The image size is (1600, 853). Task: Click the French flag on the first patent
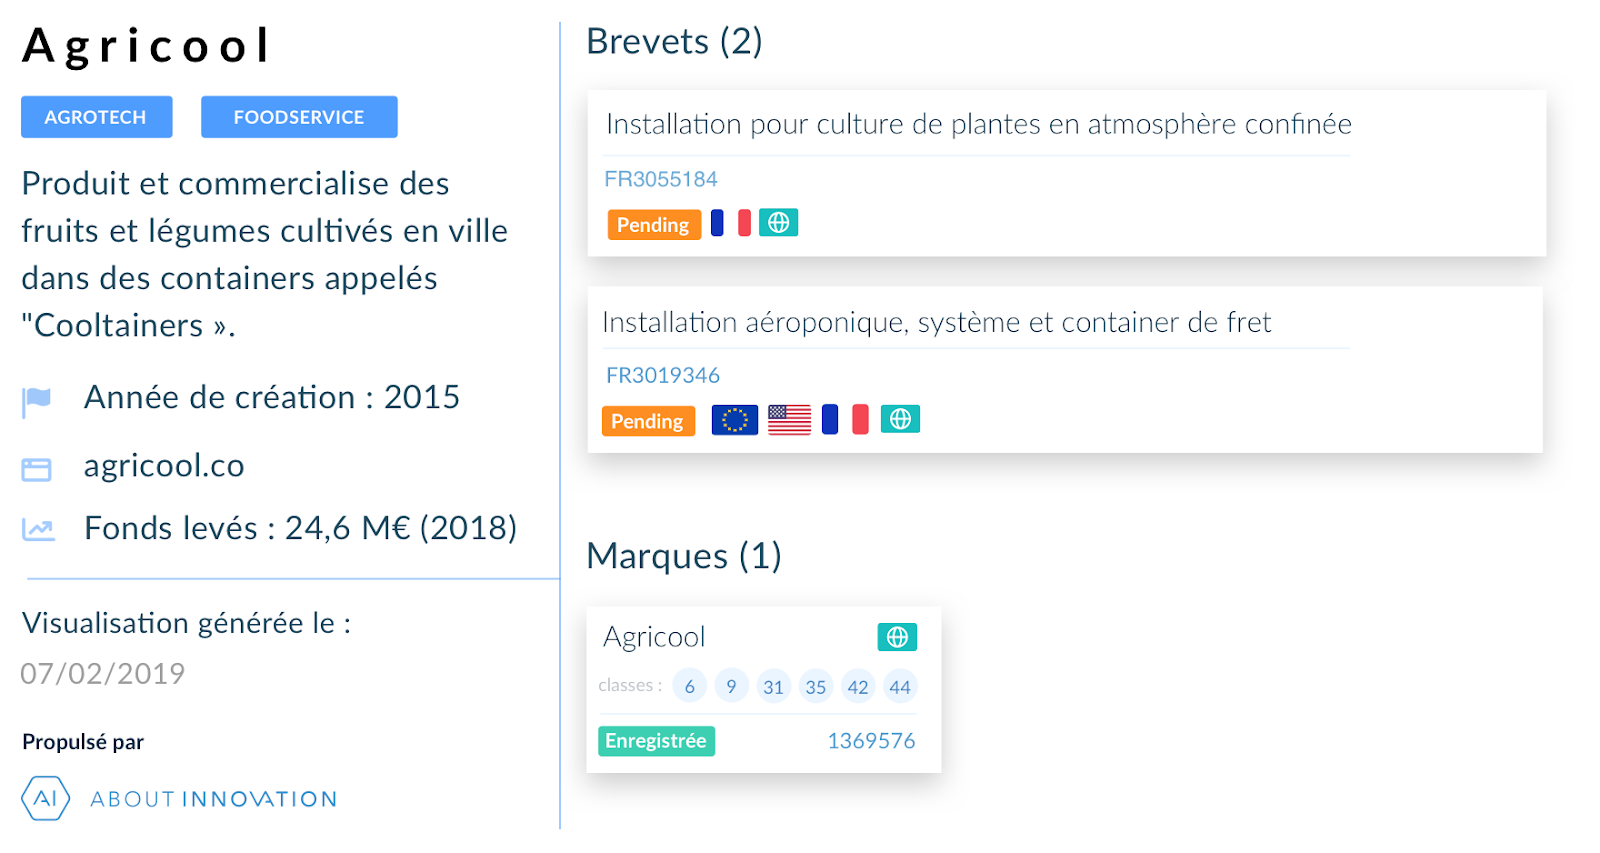[x=730, y=222]
